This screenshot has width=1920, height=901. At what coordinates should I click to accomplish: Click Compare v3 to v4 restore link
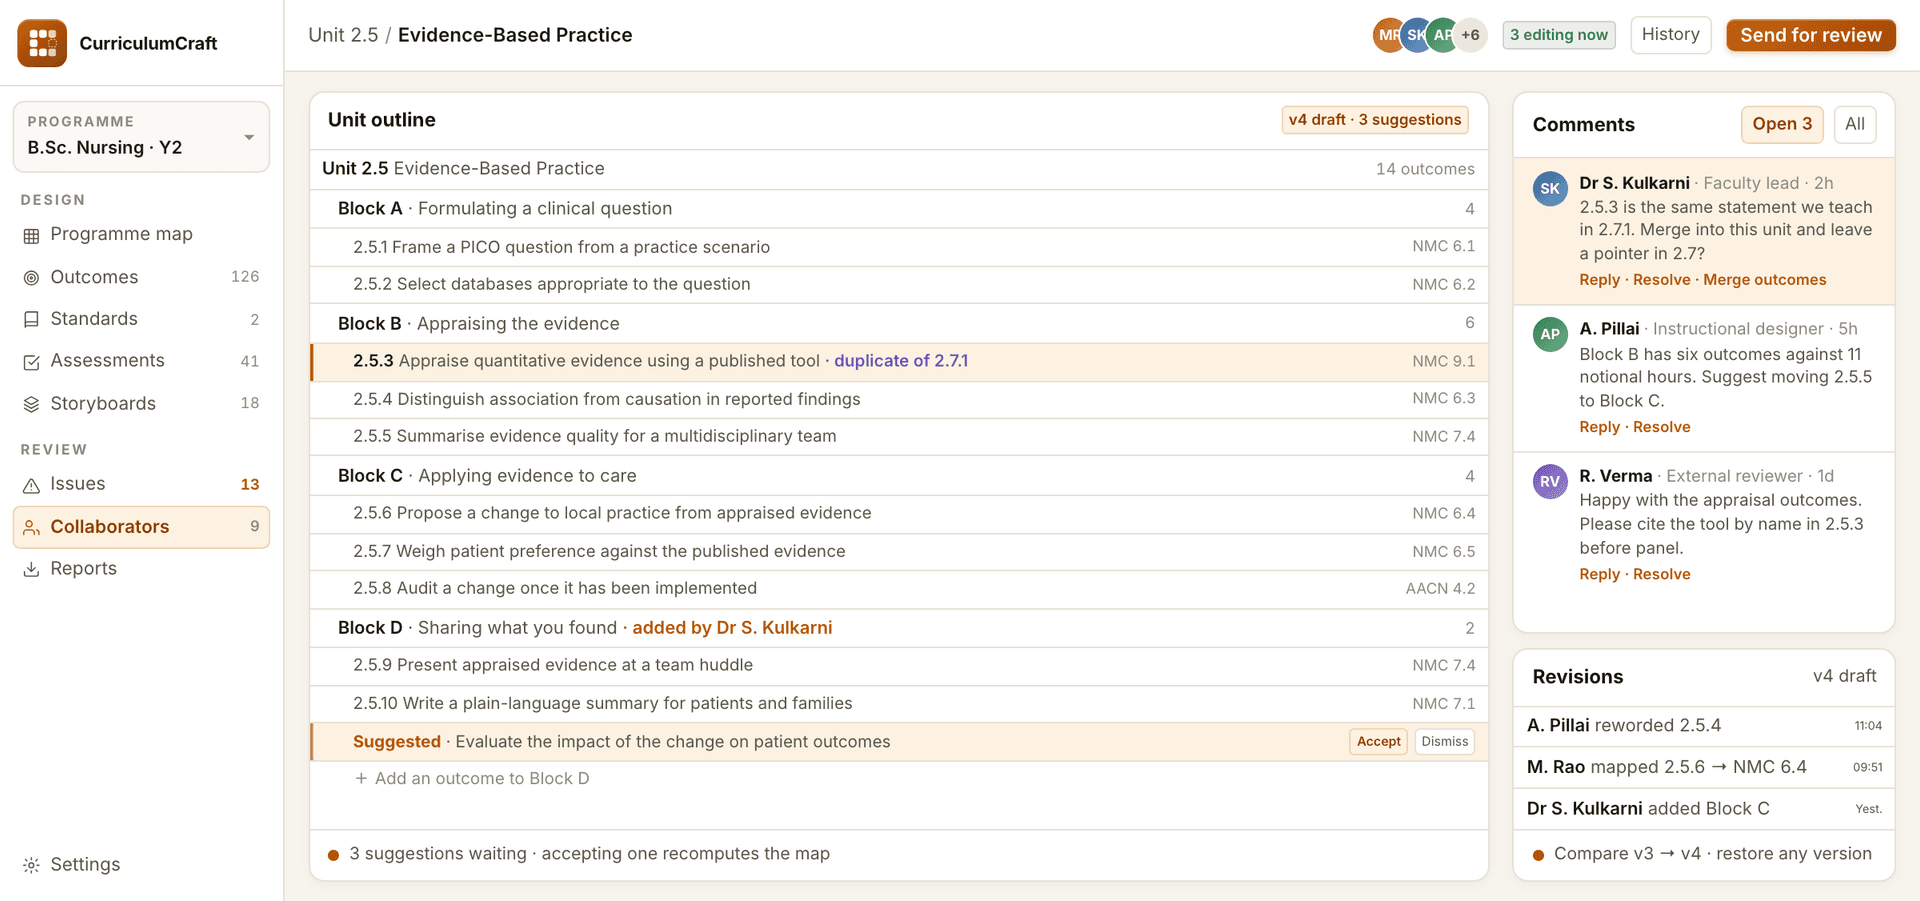tap(1712, 854)
